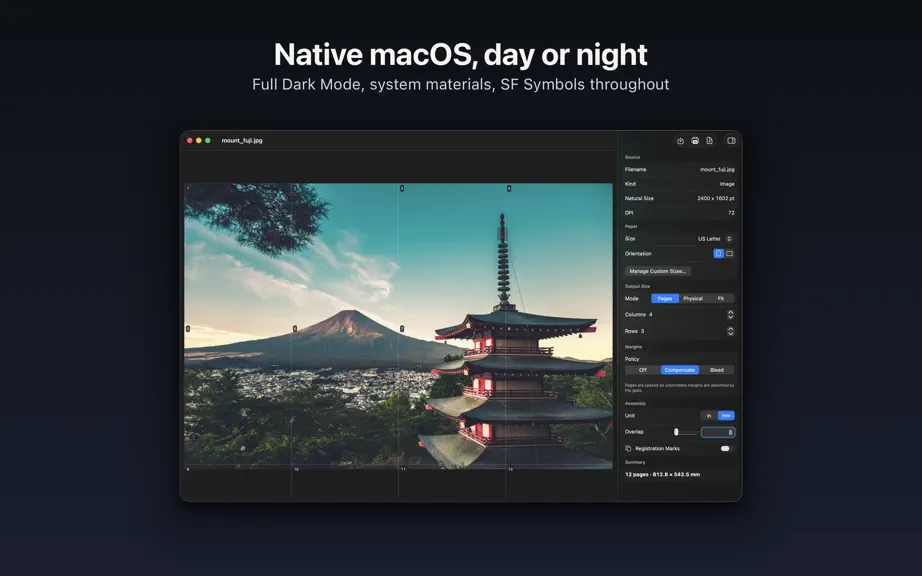Viewport: 922px width, 576px height.
Task: Select landscape orientation icon
Action: (730, 253)
